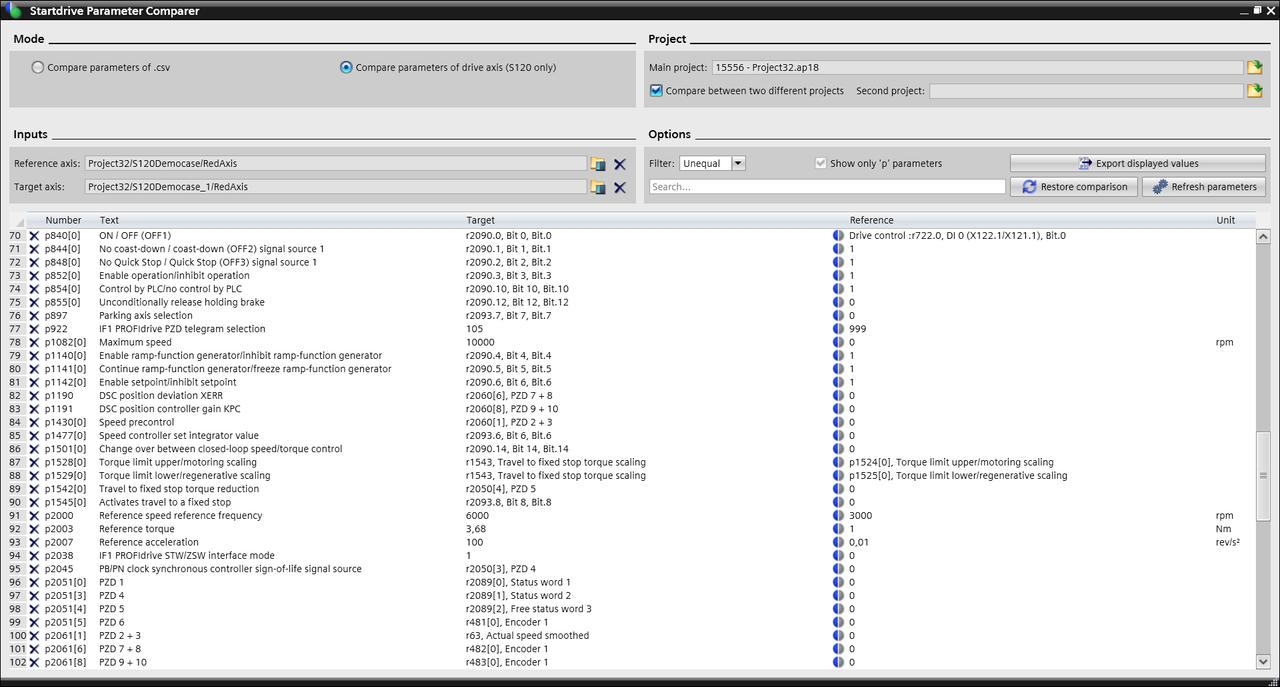The height and width of the screenshot is (687, 1280).
Task: Select Compare parameters of .csv mode
Action: [x=38, y=68]
